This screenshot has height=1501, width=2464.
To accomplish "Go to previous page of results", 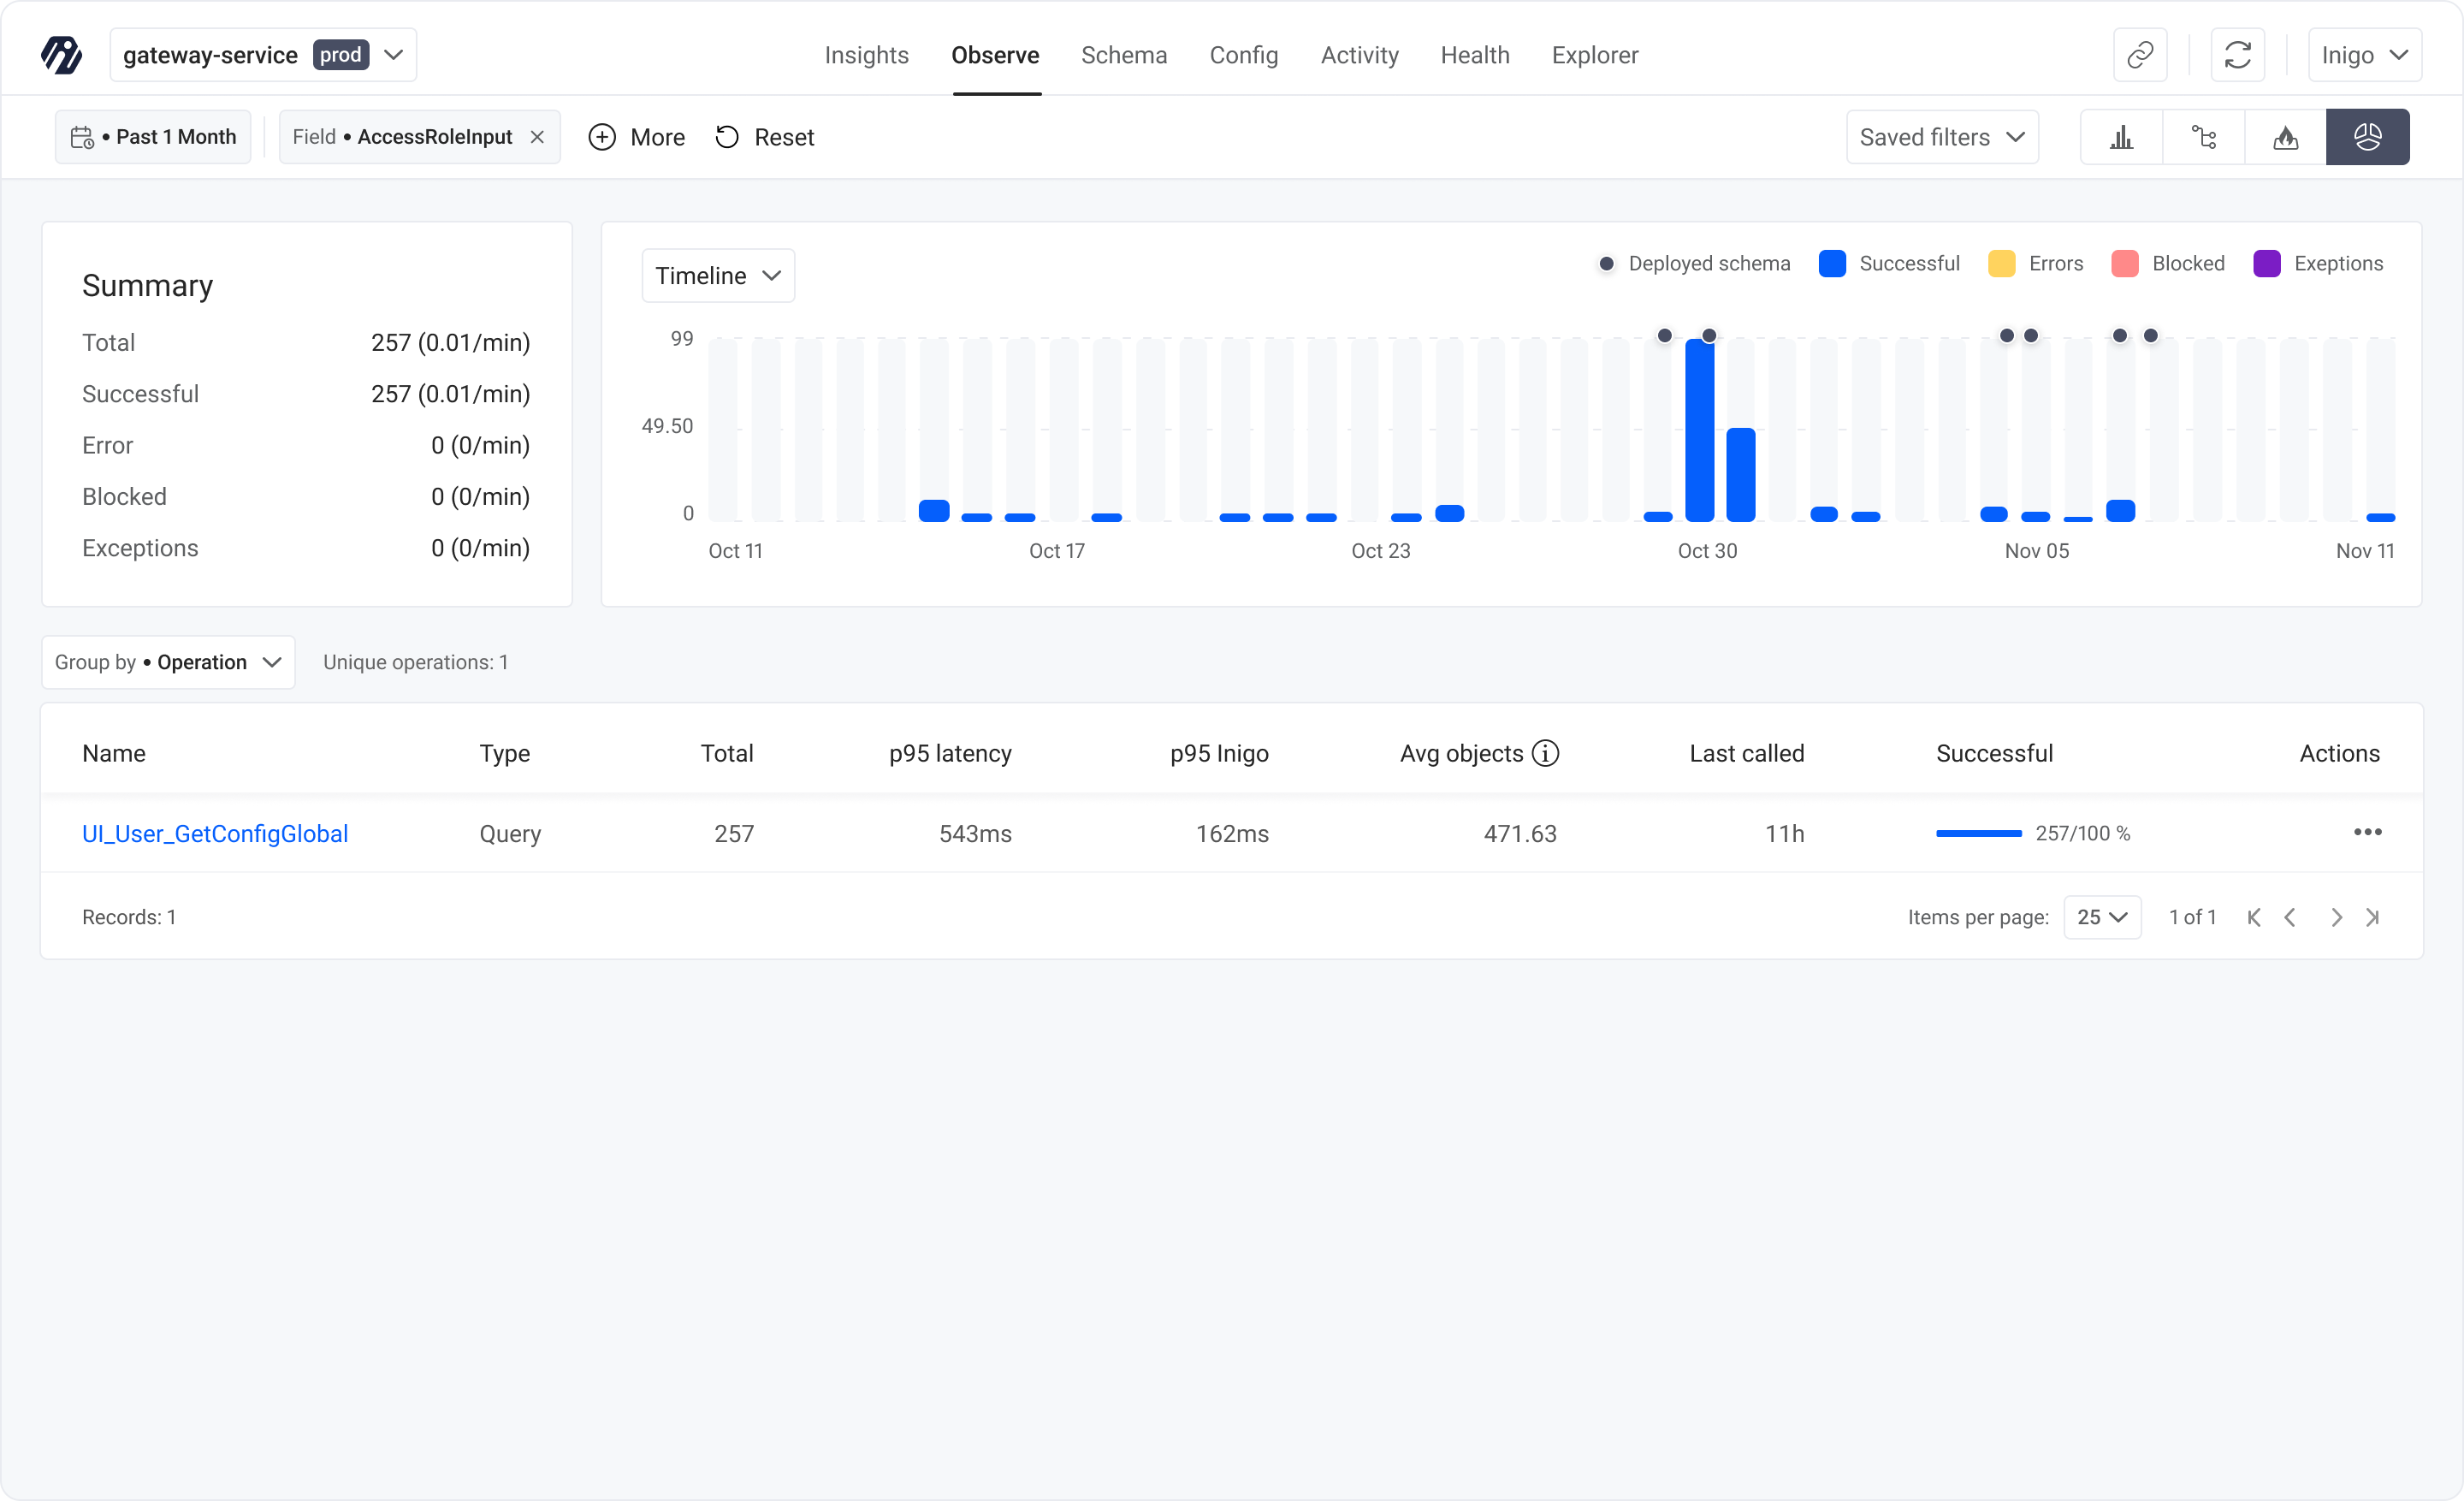I will 2290,917.
